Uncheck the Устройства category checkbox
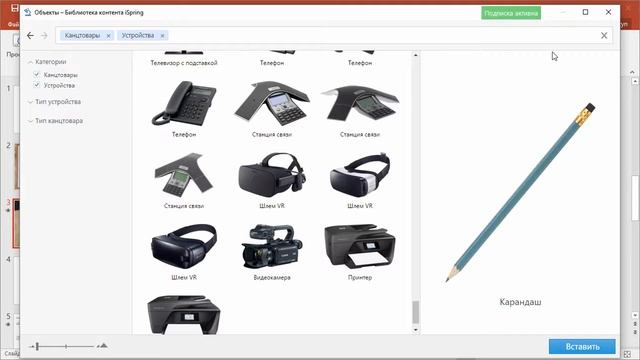Screen dimensions: 640x360 click(37, 85)
